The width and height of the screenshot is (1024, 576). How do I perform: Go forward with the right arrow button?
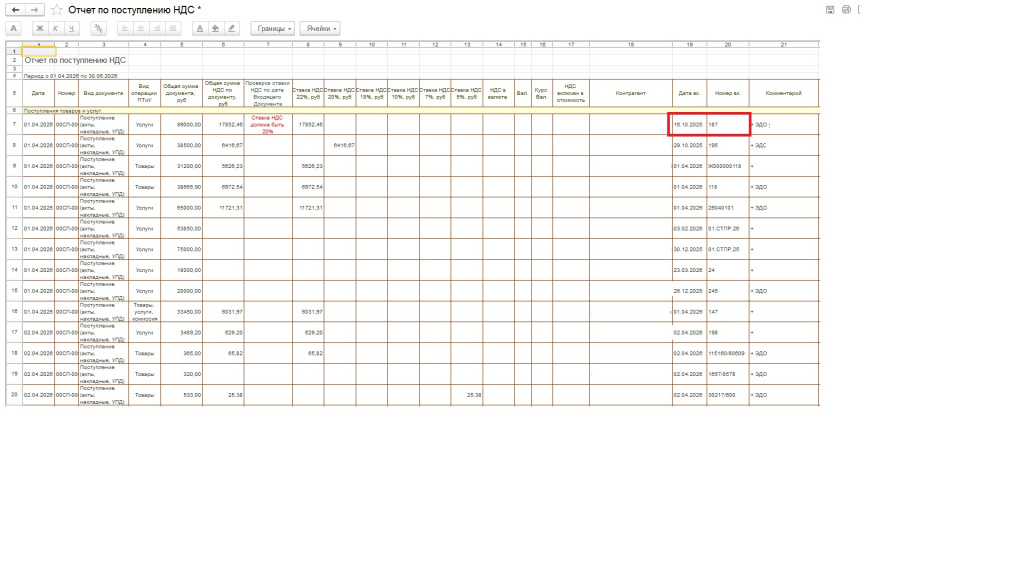coord(35,10)
